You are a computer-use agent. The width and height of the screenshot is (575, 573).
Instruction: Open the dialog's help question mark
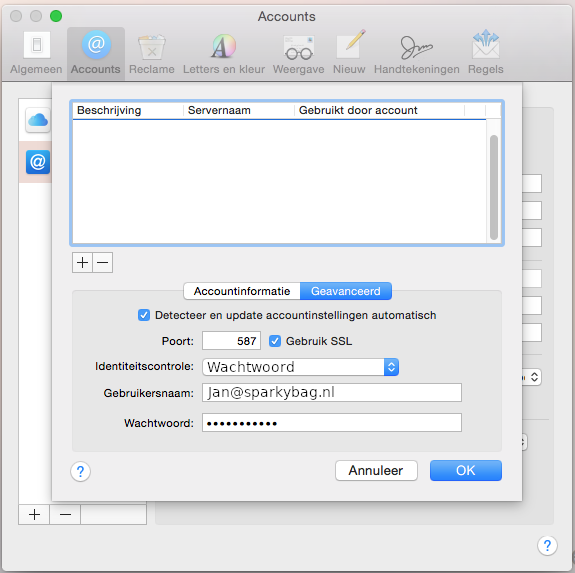click(x=80, y=471)
